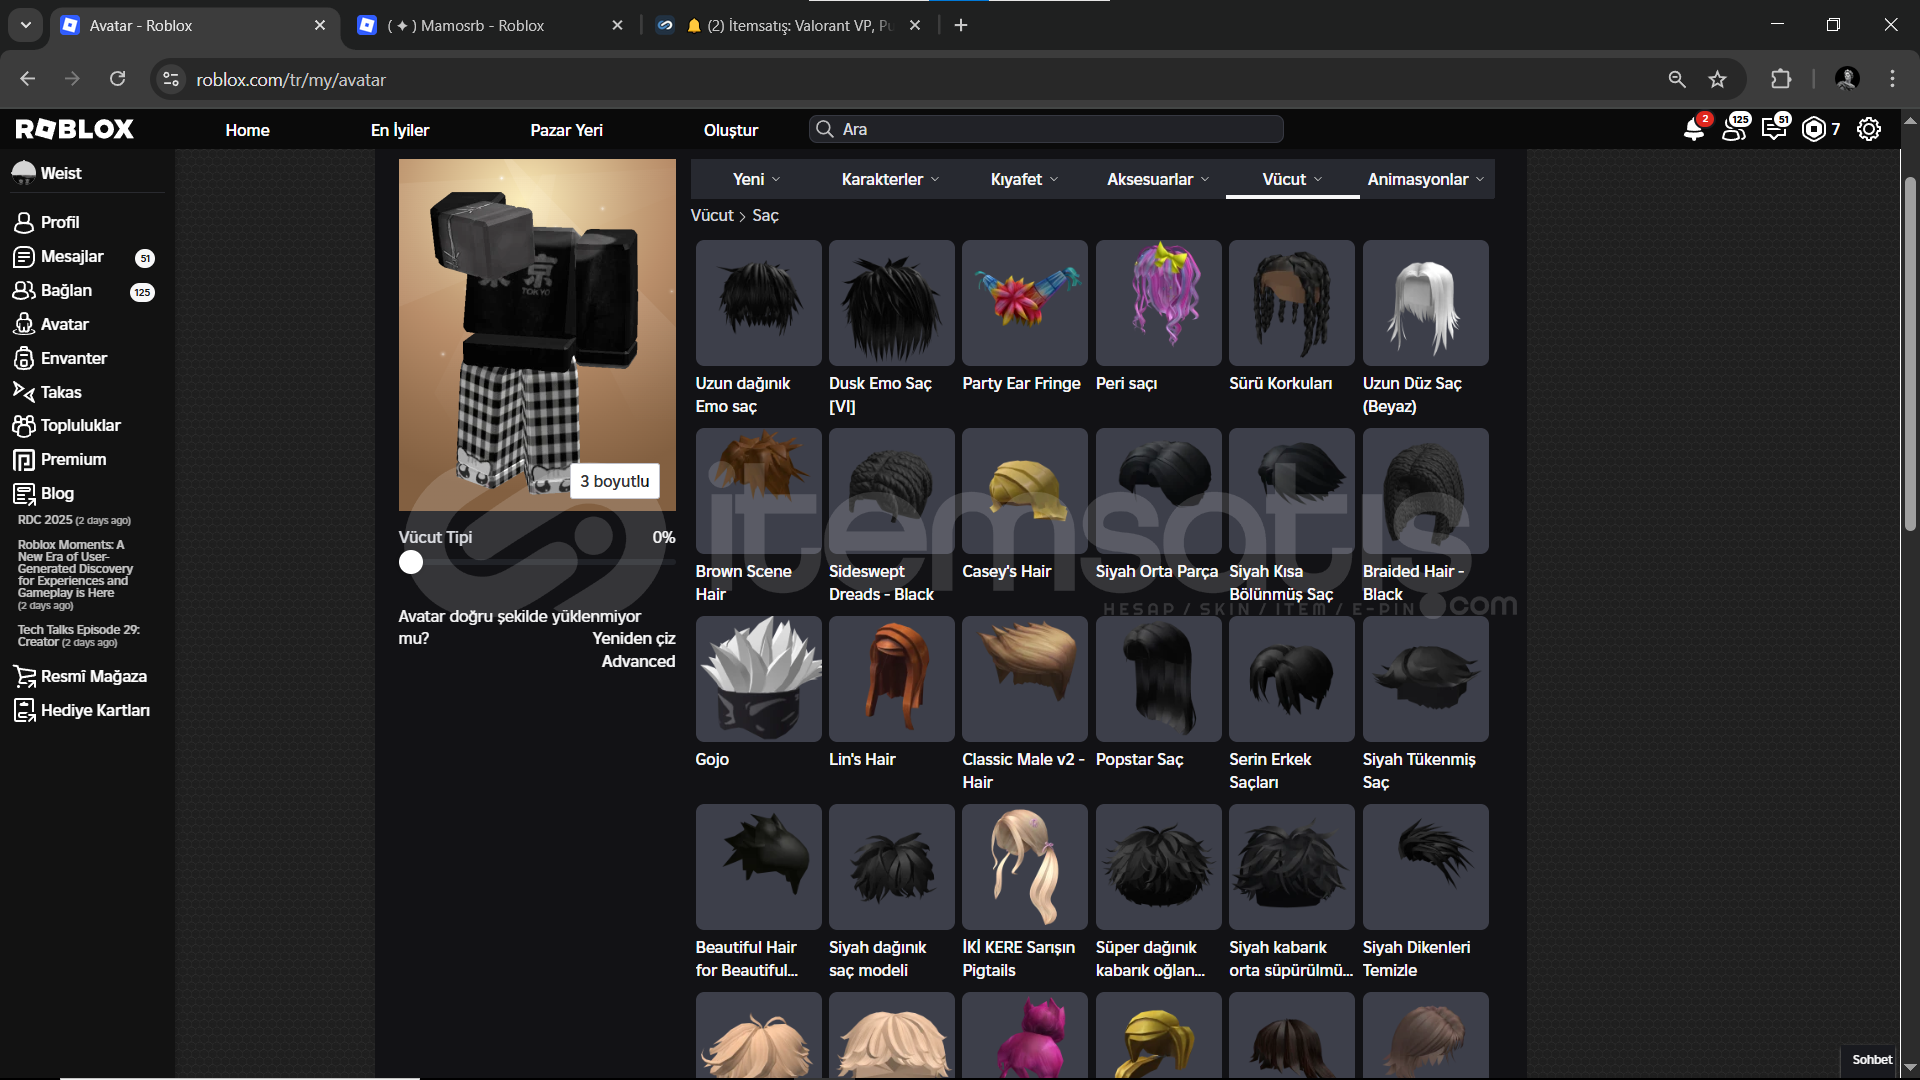
Task: Open the Sohbet chat button
Action: coord(1871,1059)
